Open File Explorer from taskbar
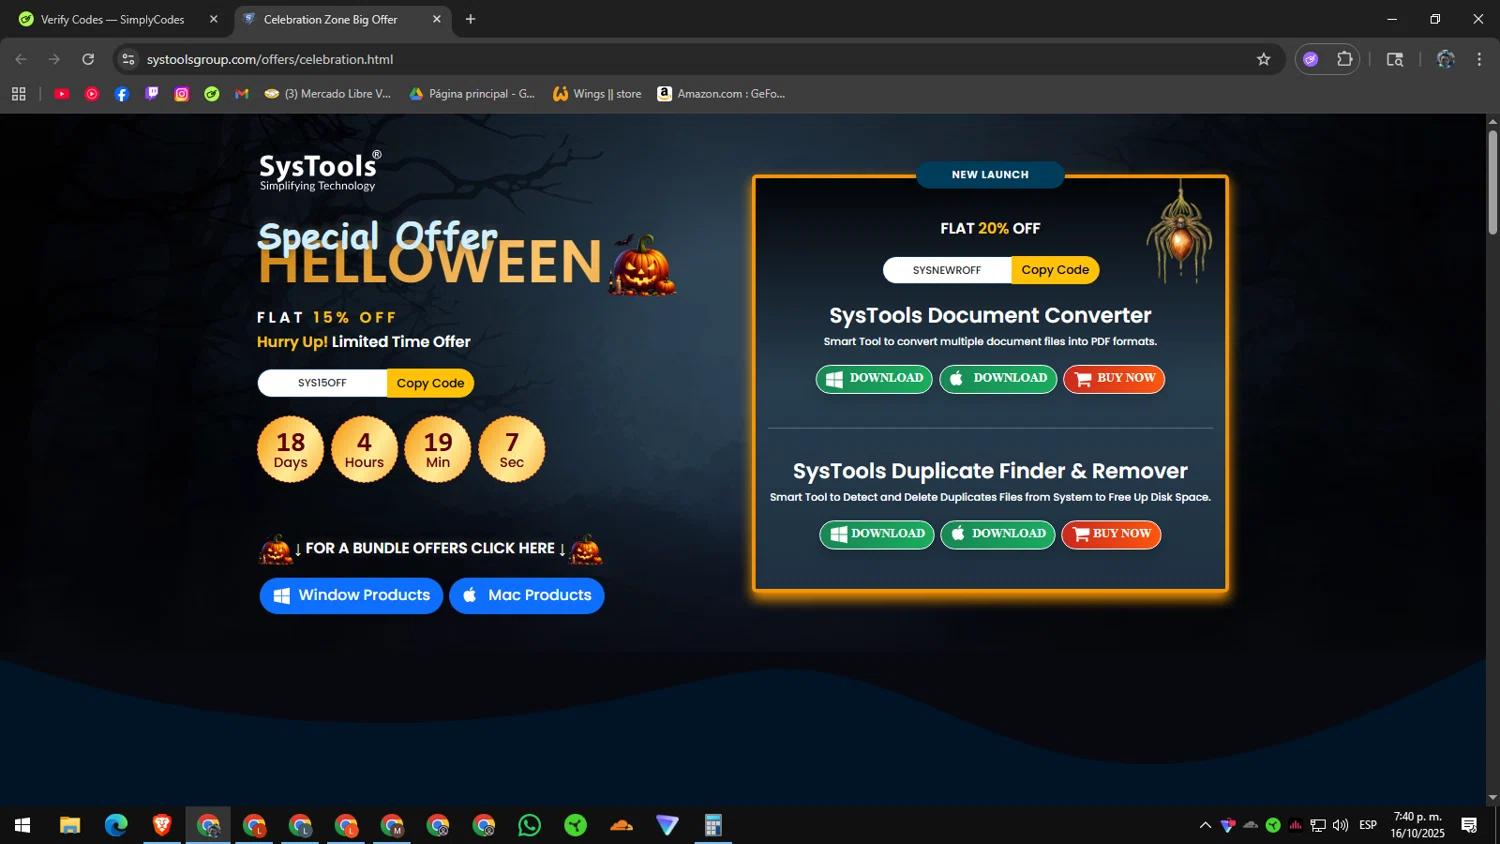This screenshot has width=1500, height=844. [69, 825]
